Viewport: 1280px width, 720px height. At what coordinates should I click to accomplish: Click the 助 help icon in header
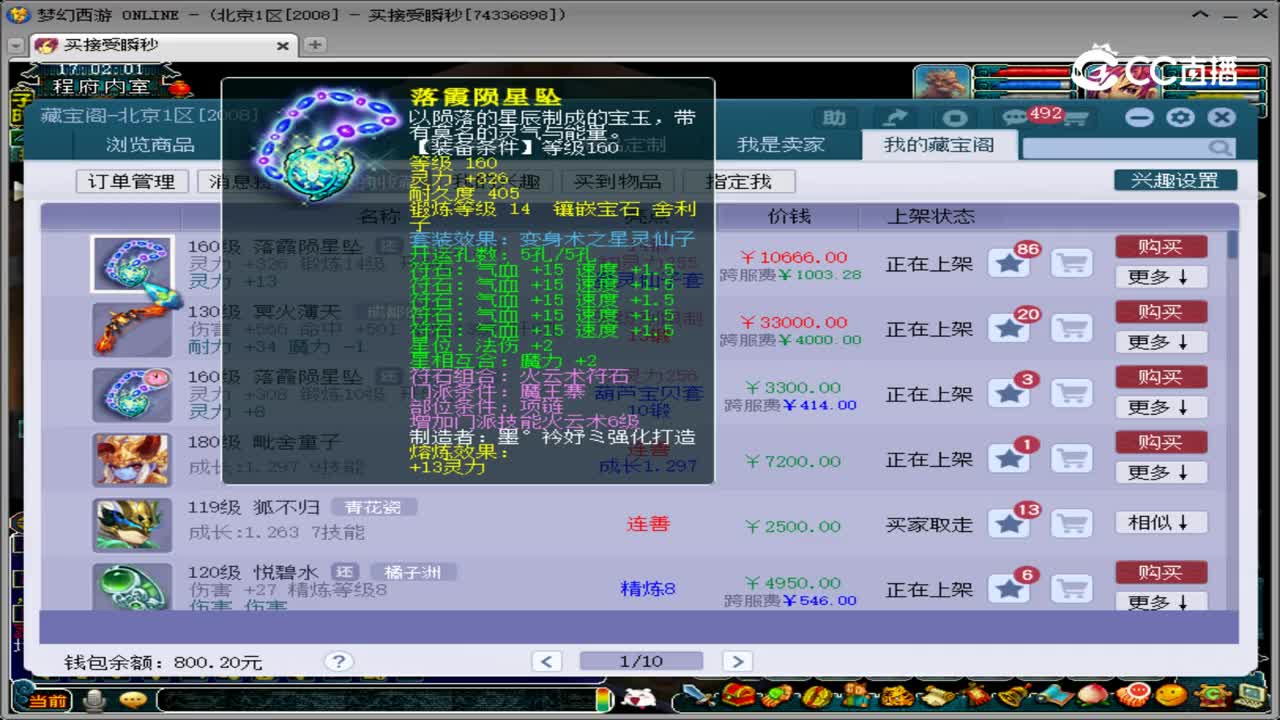pos(834,118)
